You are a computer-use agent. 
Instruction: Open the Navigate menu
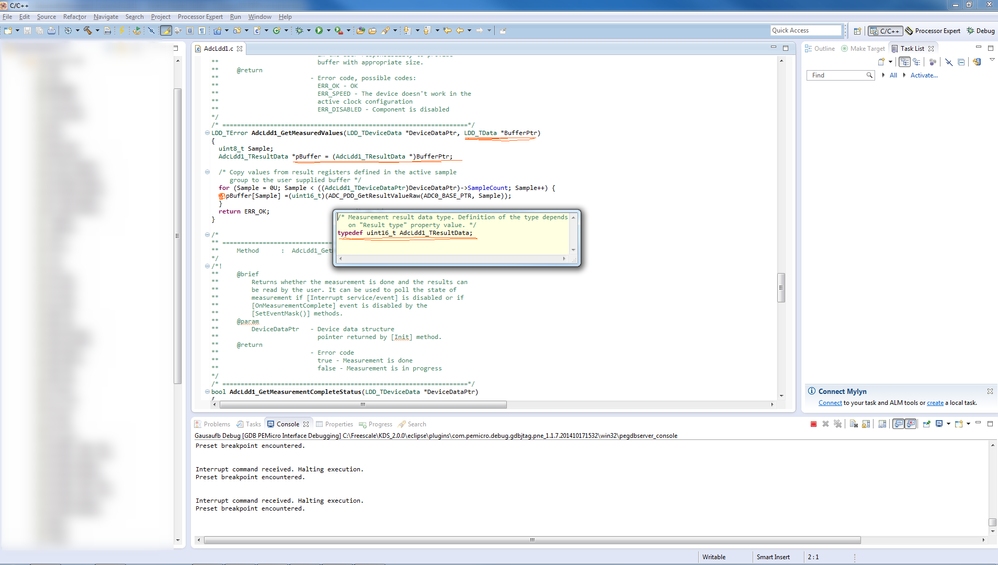(x=106, y=17)
